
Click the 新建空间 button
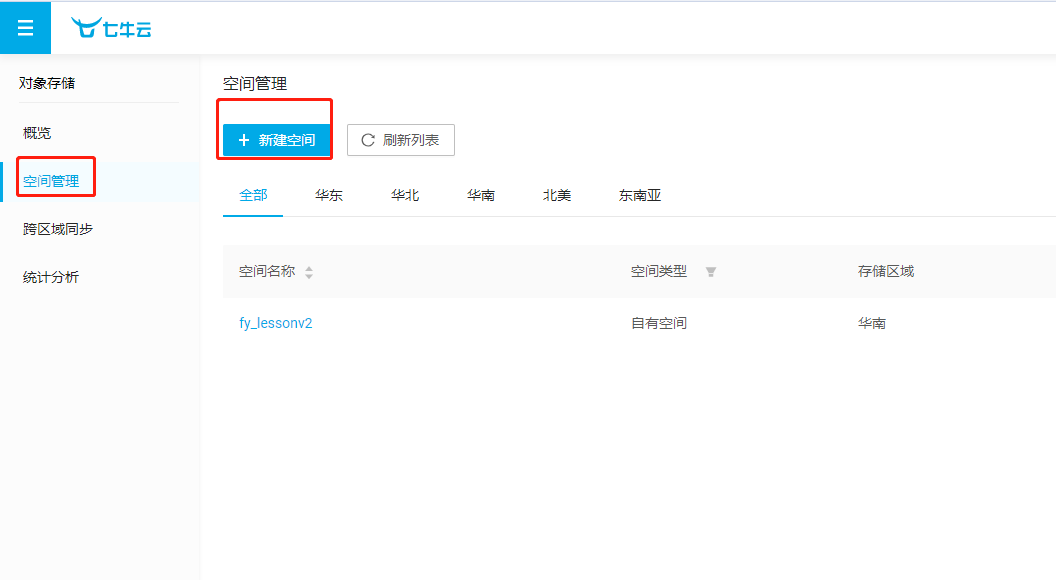276,140
